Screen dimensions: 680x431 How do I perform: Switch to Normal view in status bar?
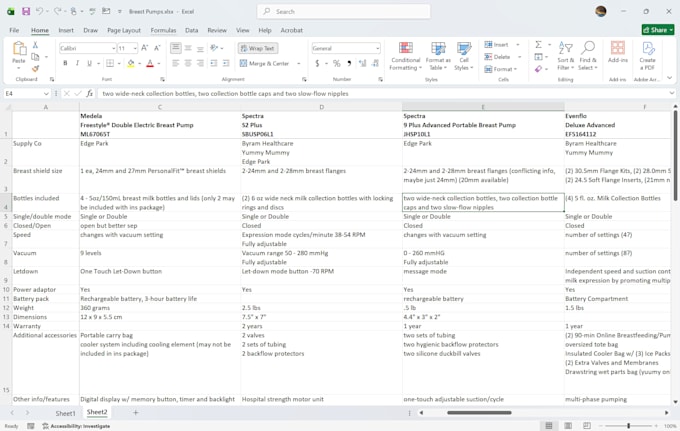coord(549,426)
